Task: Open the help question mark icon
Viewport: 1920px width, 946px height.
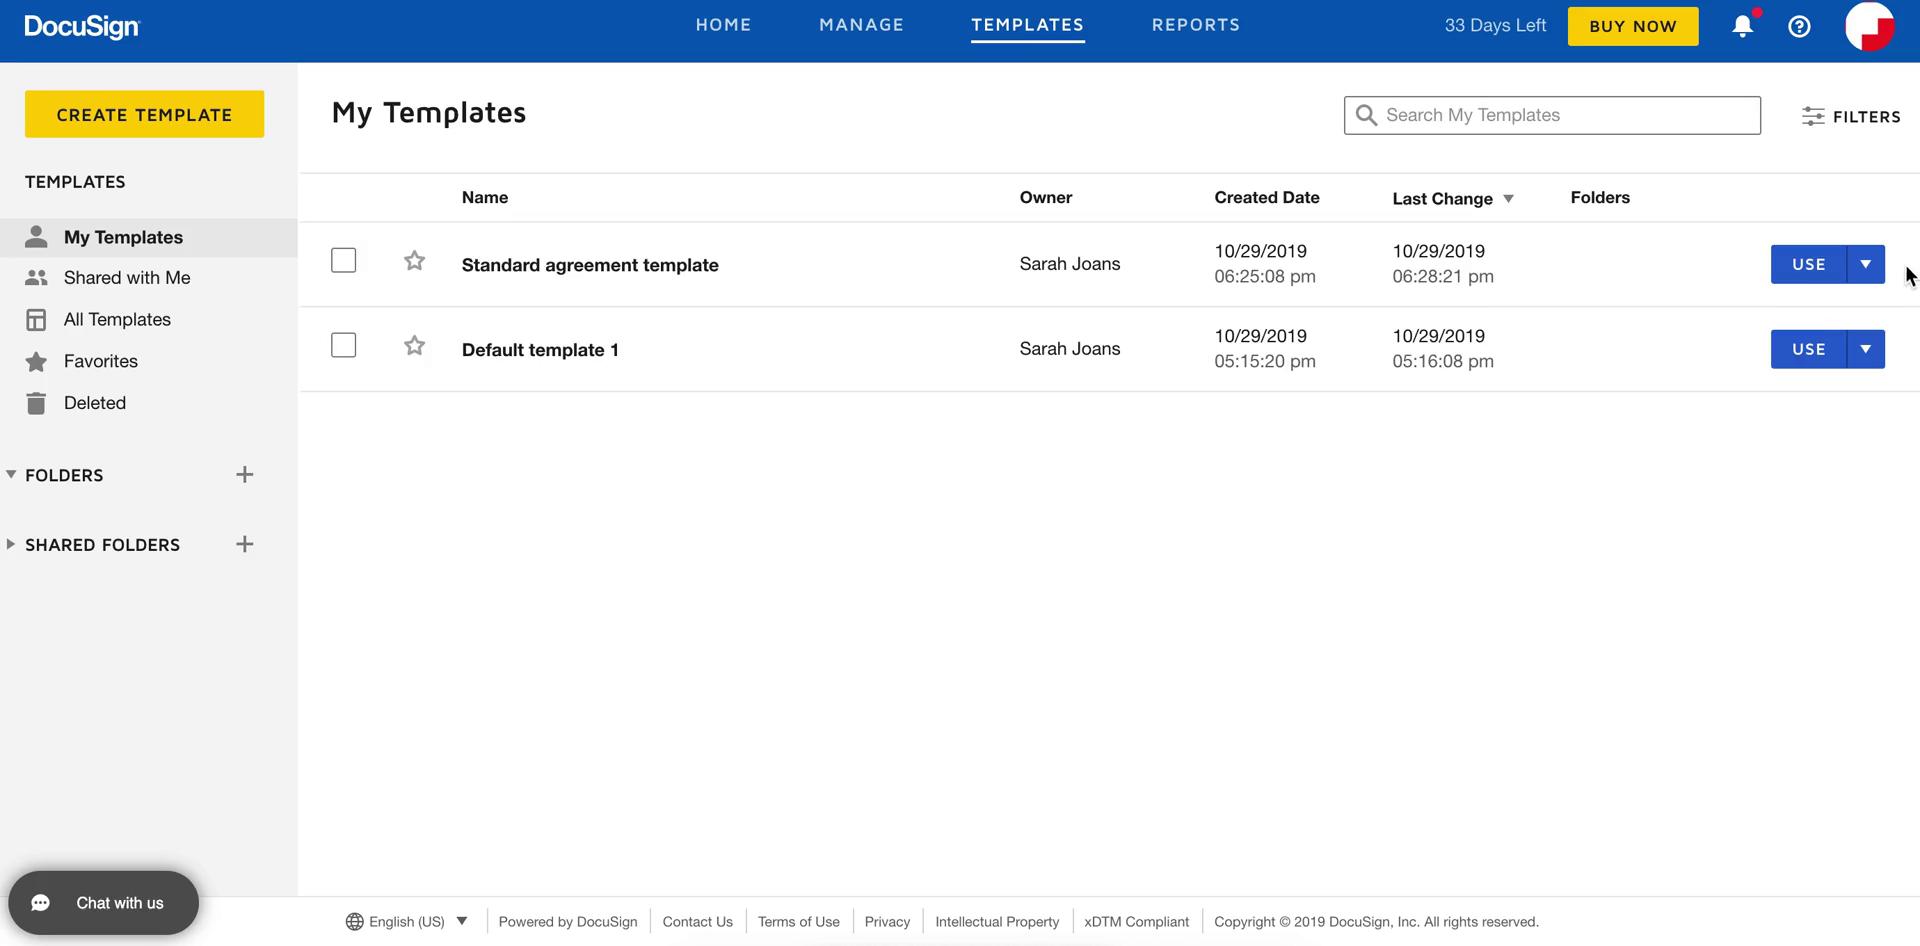Action: coord(1799,26)
